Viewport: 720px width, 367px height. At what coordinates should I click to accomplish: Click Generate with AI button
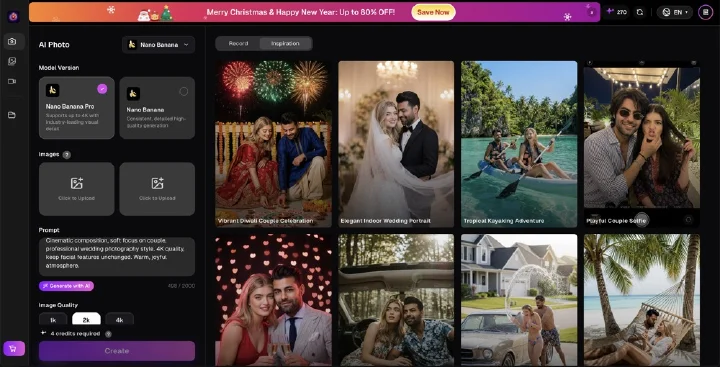pos(67,286)
